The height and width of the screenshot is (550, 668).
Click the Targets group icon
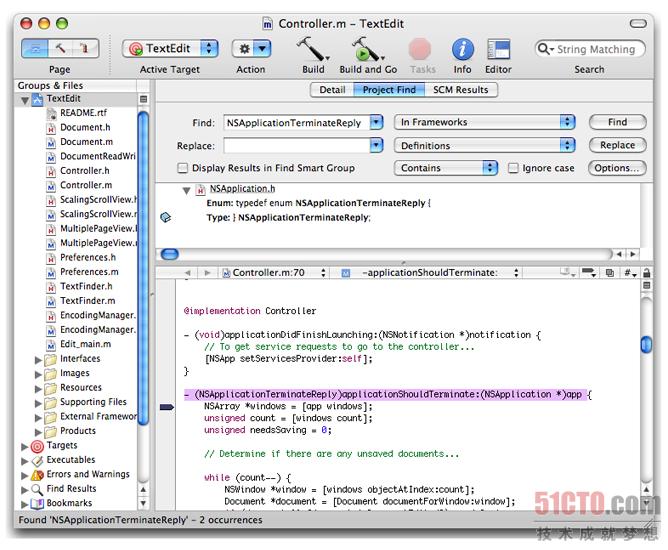point(37,446)
